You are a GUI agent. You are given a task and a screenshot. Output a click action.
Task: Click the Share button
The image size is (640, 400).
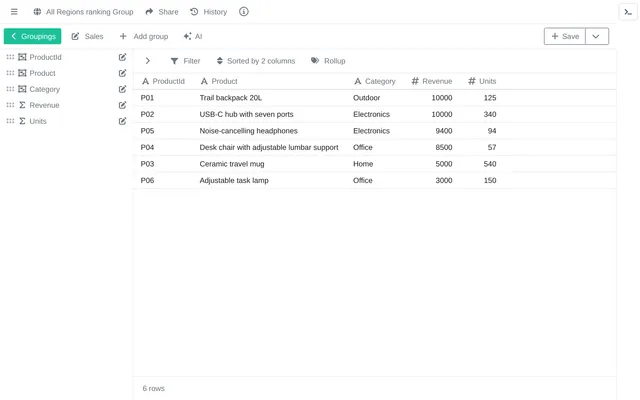tap(162, 12)
